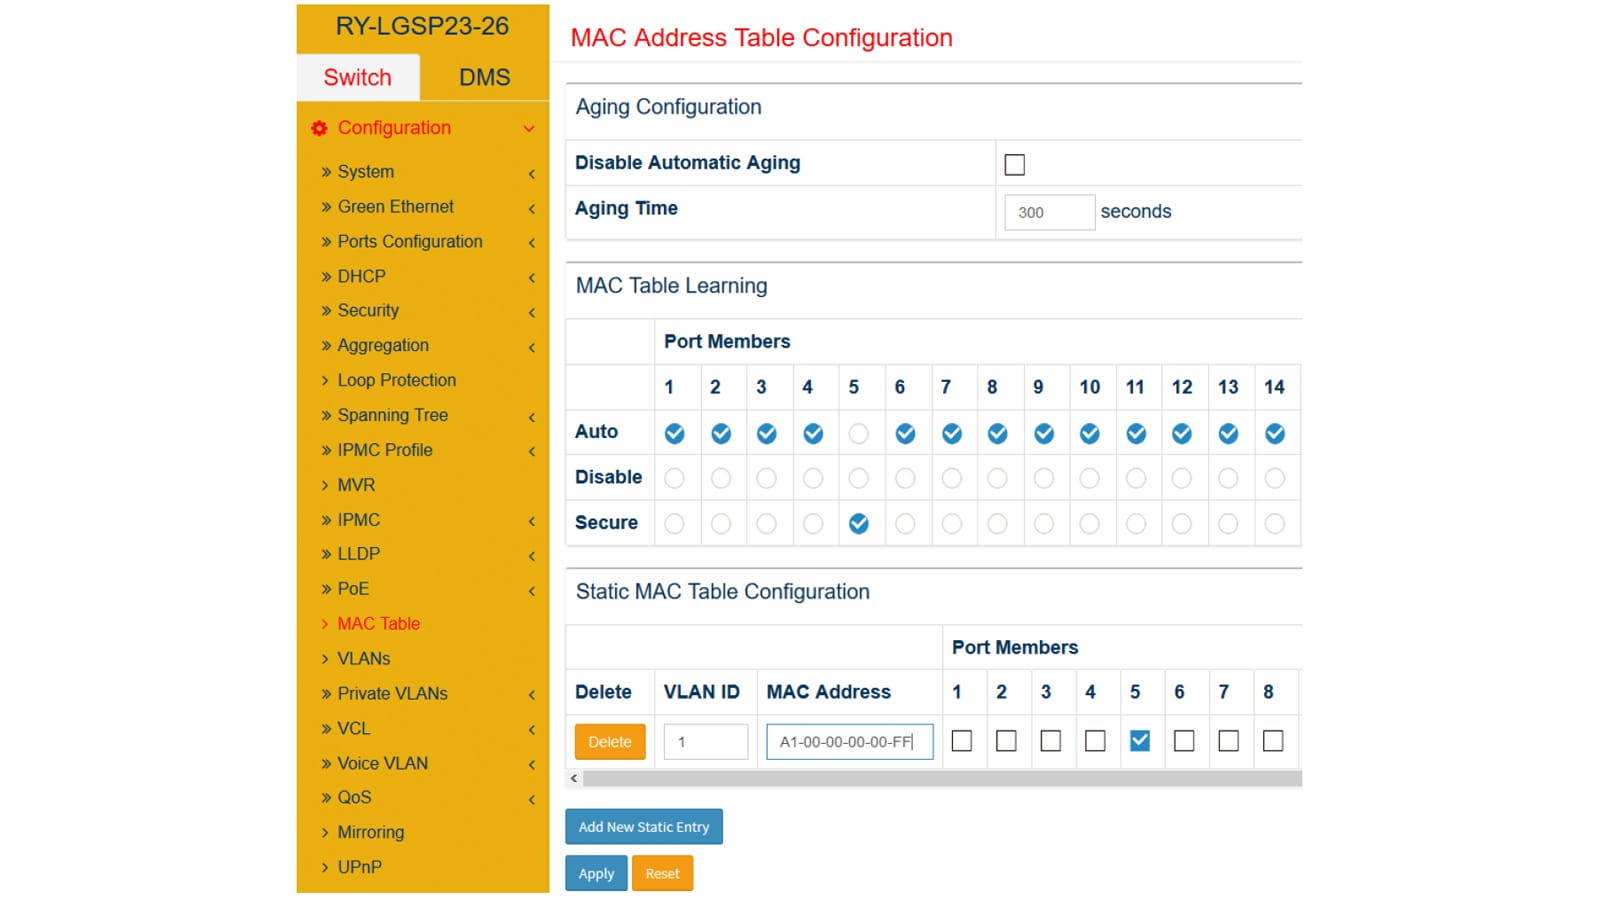The height and width of the screenshot is (900, 1600).
Task: Click the arrow icon beside Loop Protection
Action: 325,381
